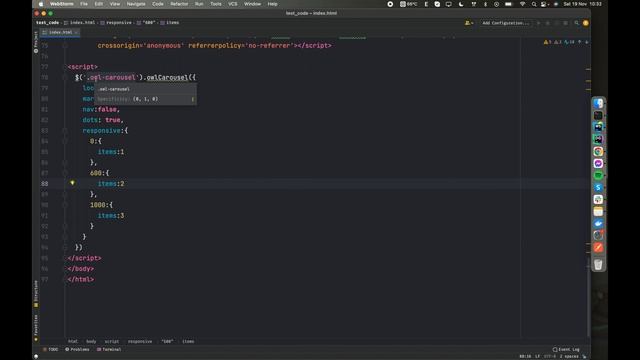Open the VCS menu

click(x=233, y=4)
